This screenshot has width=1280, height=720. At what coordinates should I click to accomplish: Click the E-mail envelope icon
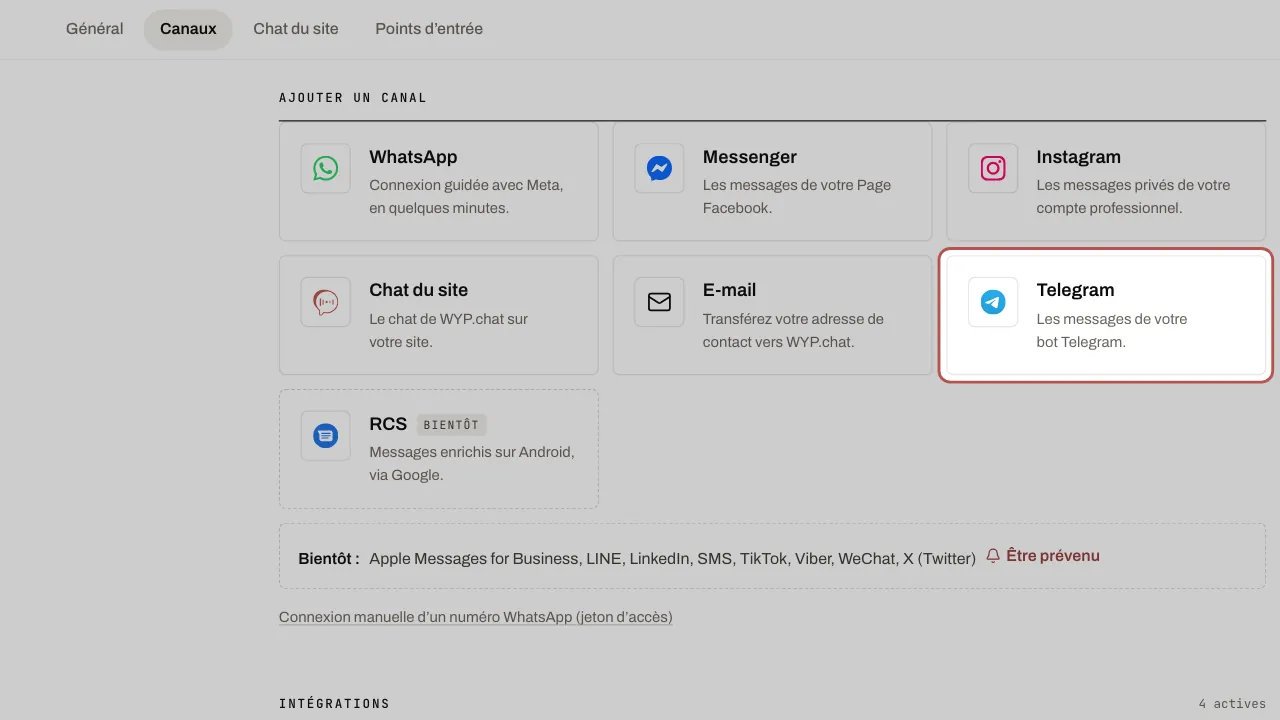click(x=659, y=302)
